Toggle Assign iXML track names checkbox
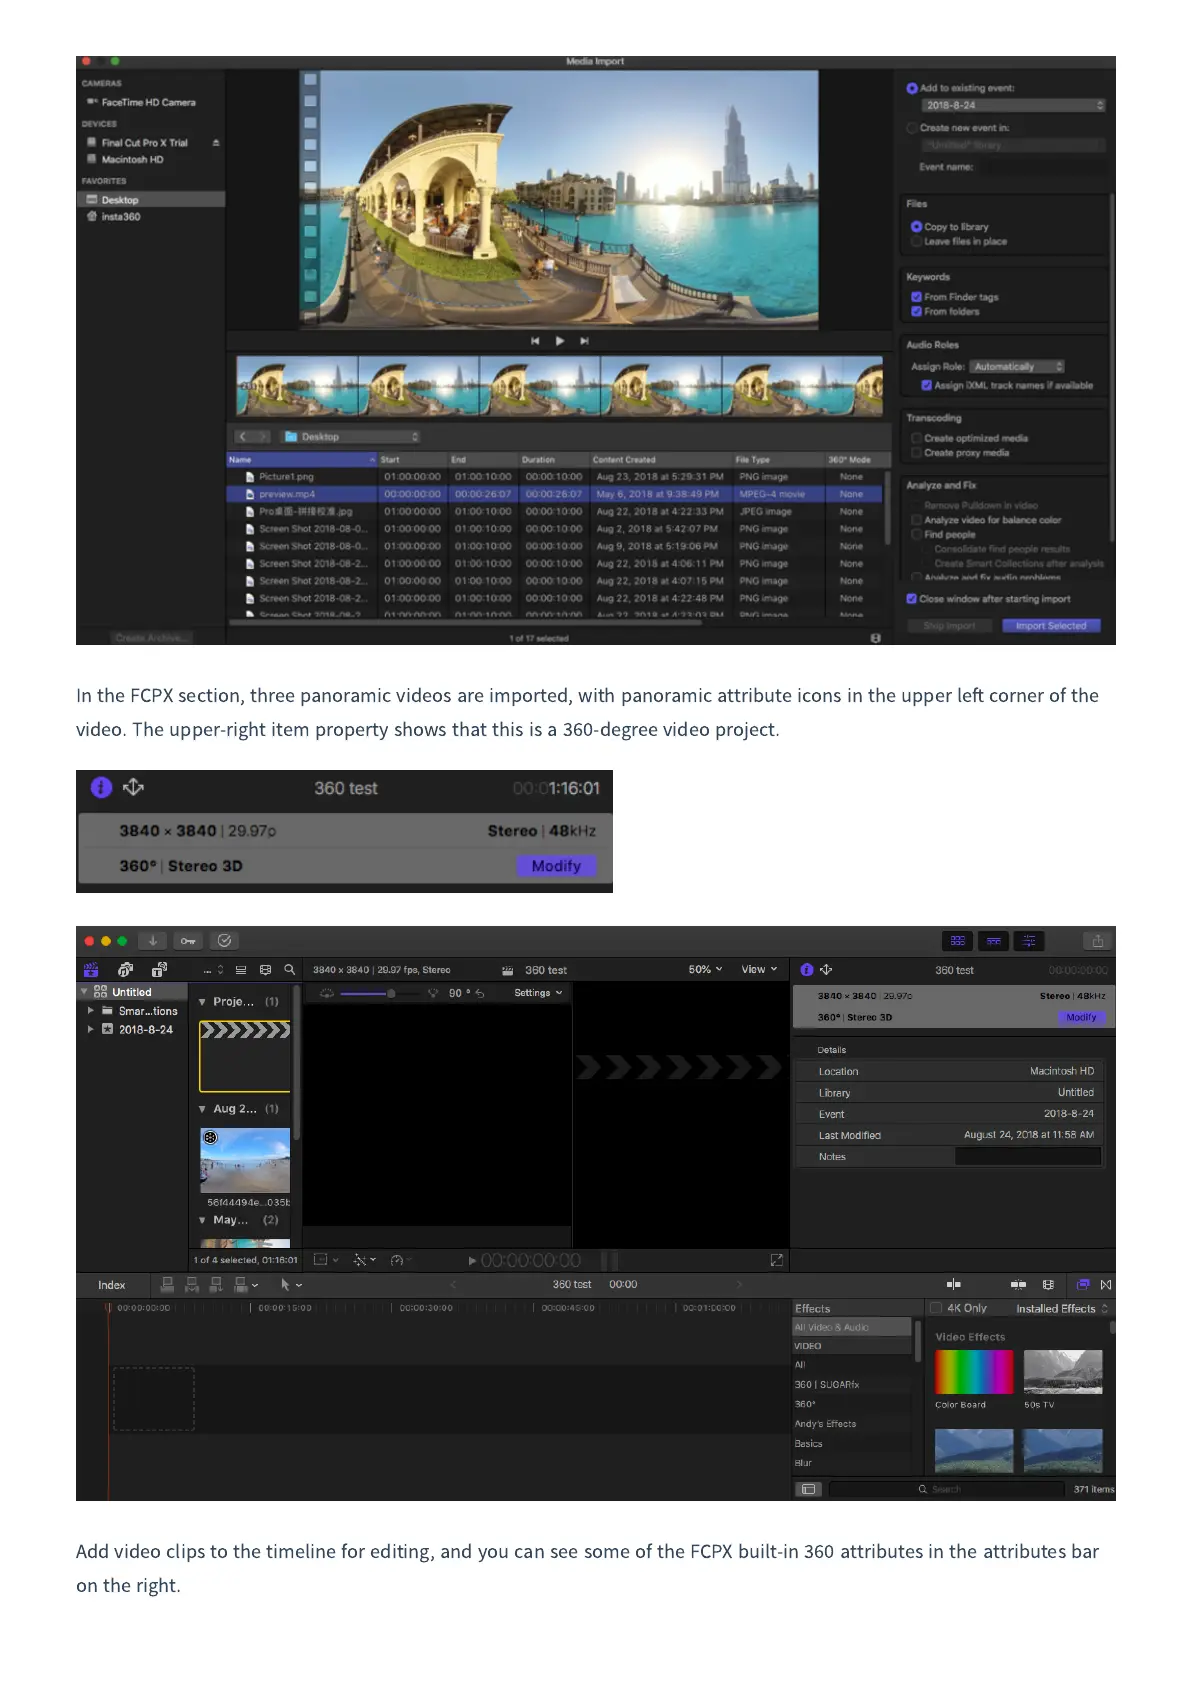 point(926,385)
